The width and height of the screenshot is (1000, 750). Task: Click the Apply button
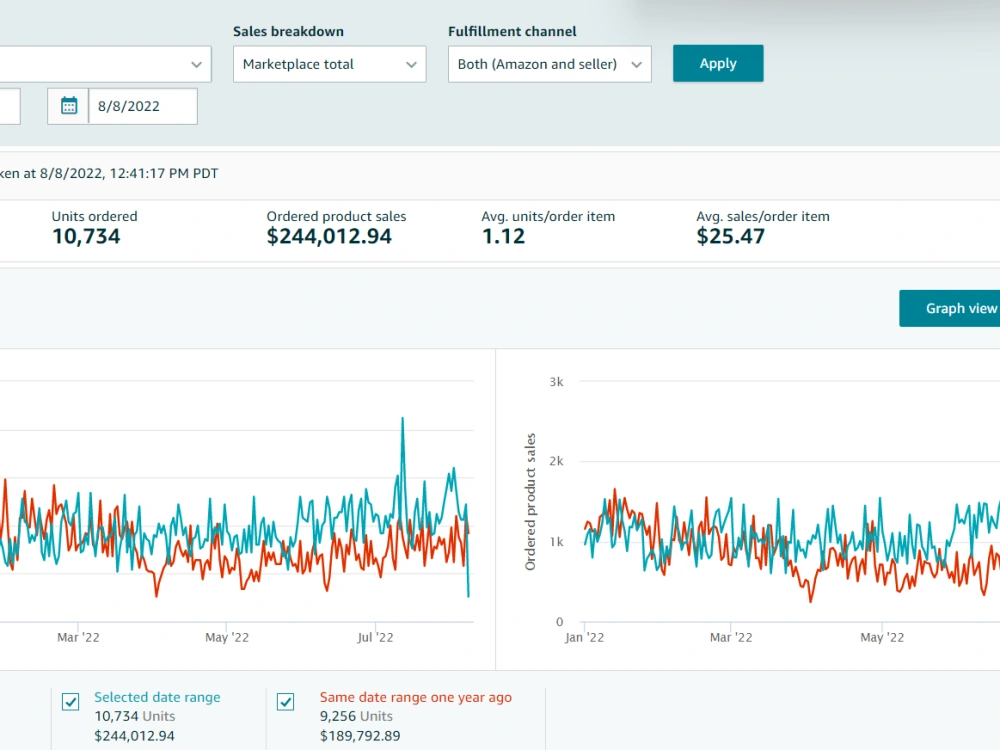(717, 63)
